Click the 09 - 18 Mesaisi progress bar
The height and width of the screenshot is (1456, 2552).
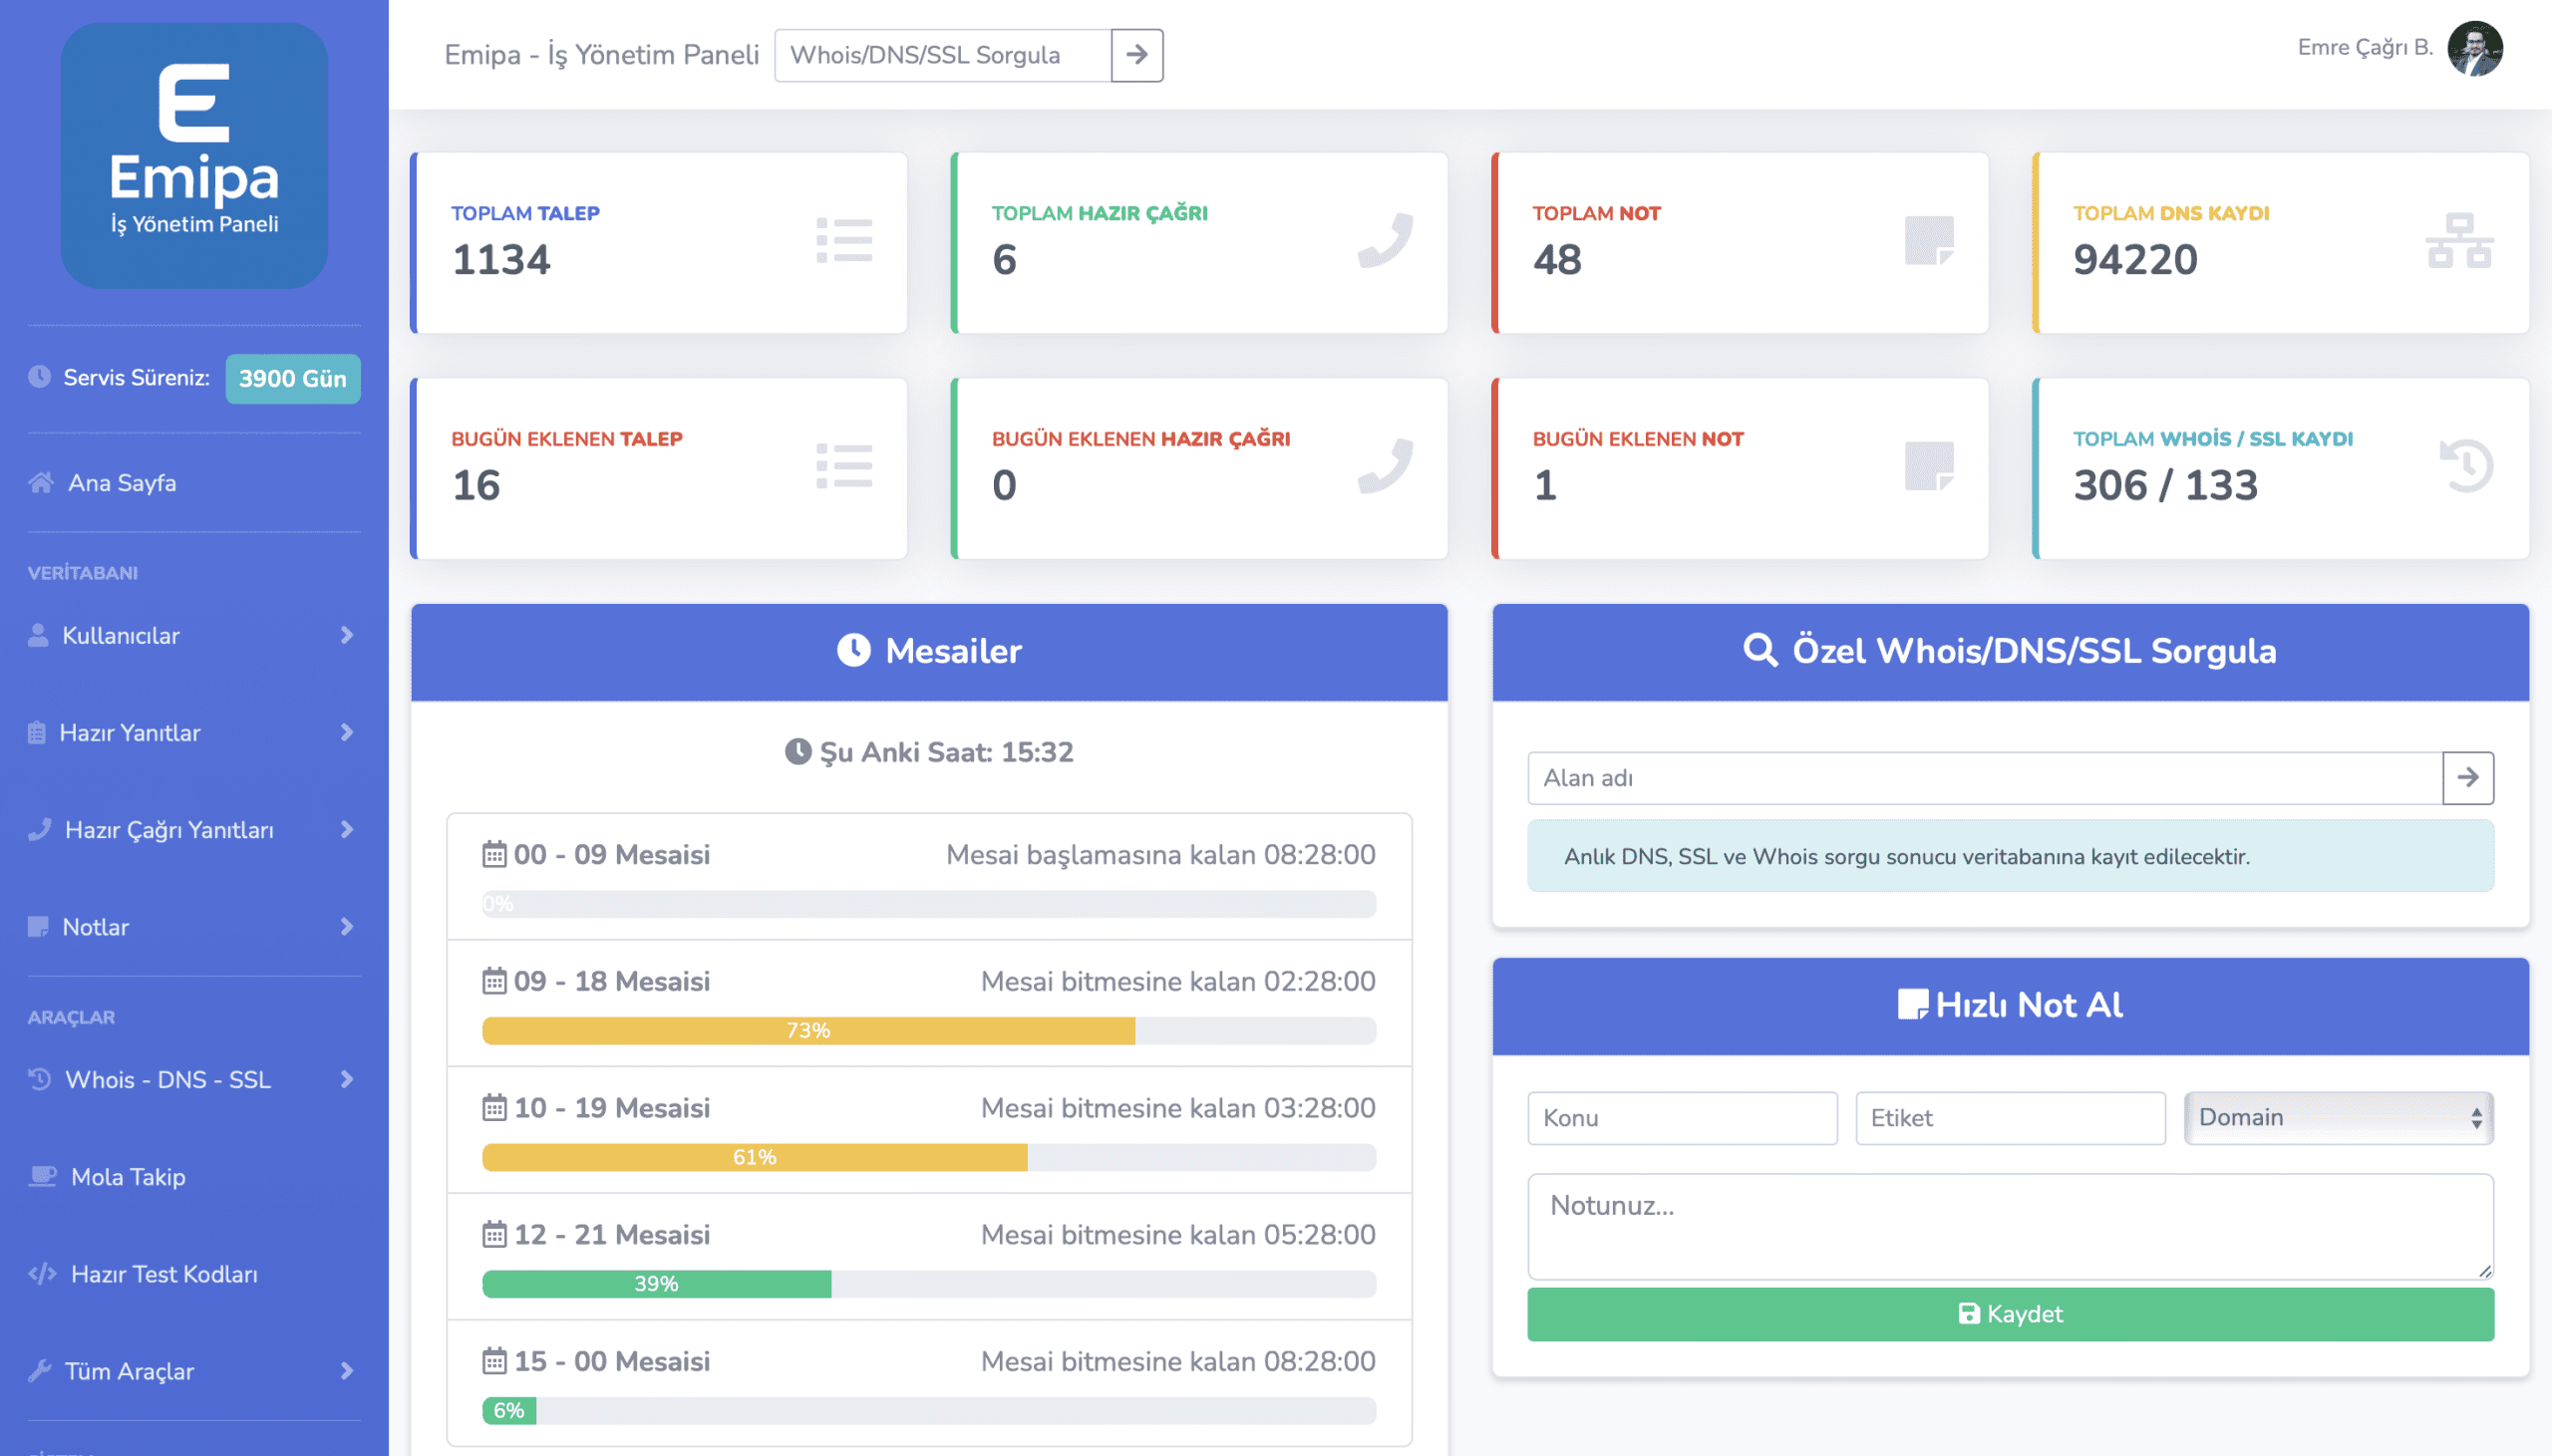click(928, 1030)
